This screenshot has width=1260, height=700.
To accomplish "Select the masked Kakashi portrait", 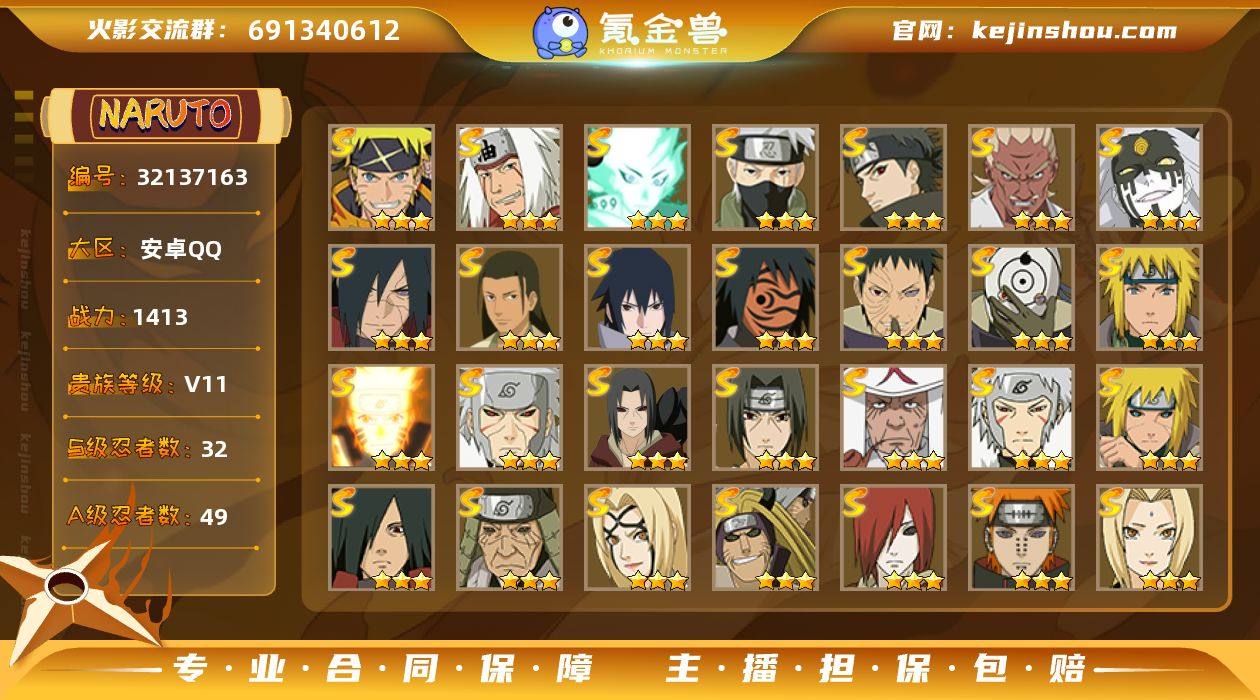I will [765, 178].
